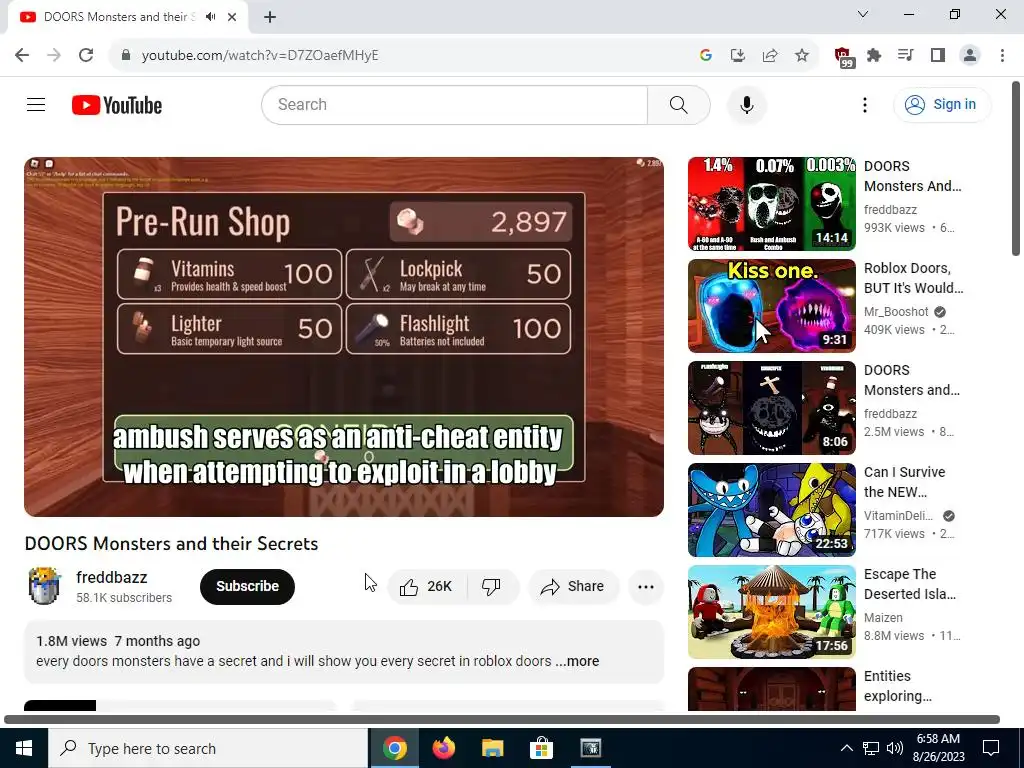
Task: Open volume control in system tray
Action: pos(895,748)
